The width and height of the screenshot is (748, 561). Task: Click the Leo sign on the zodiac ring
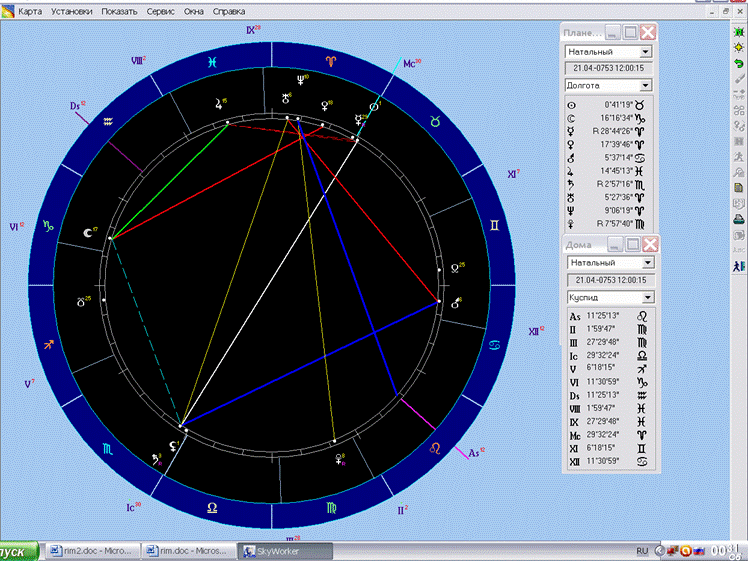coord(434,450)
